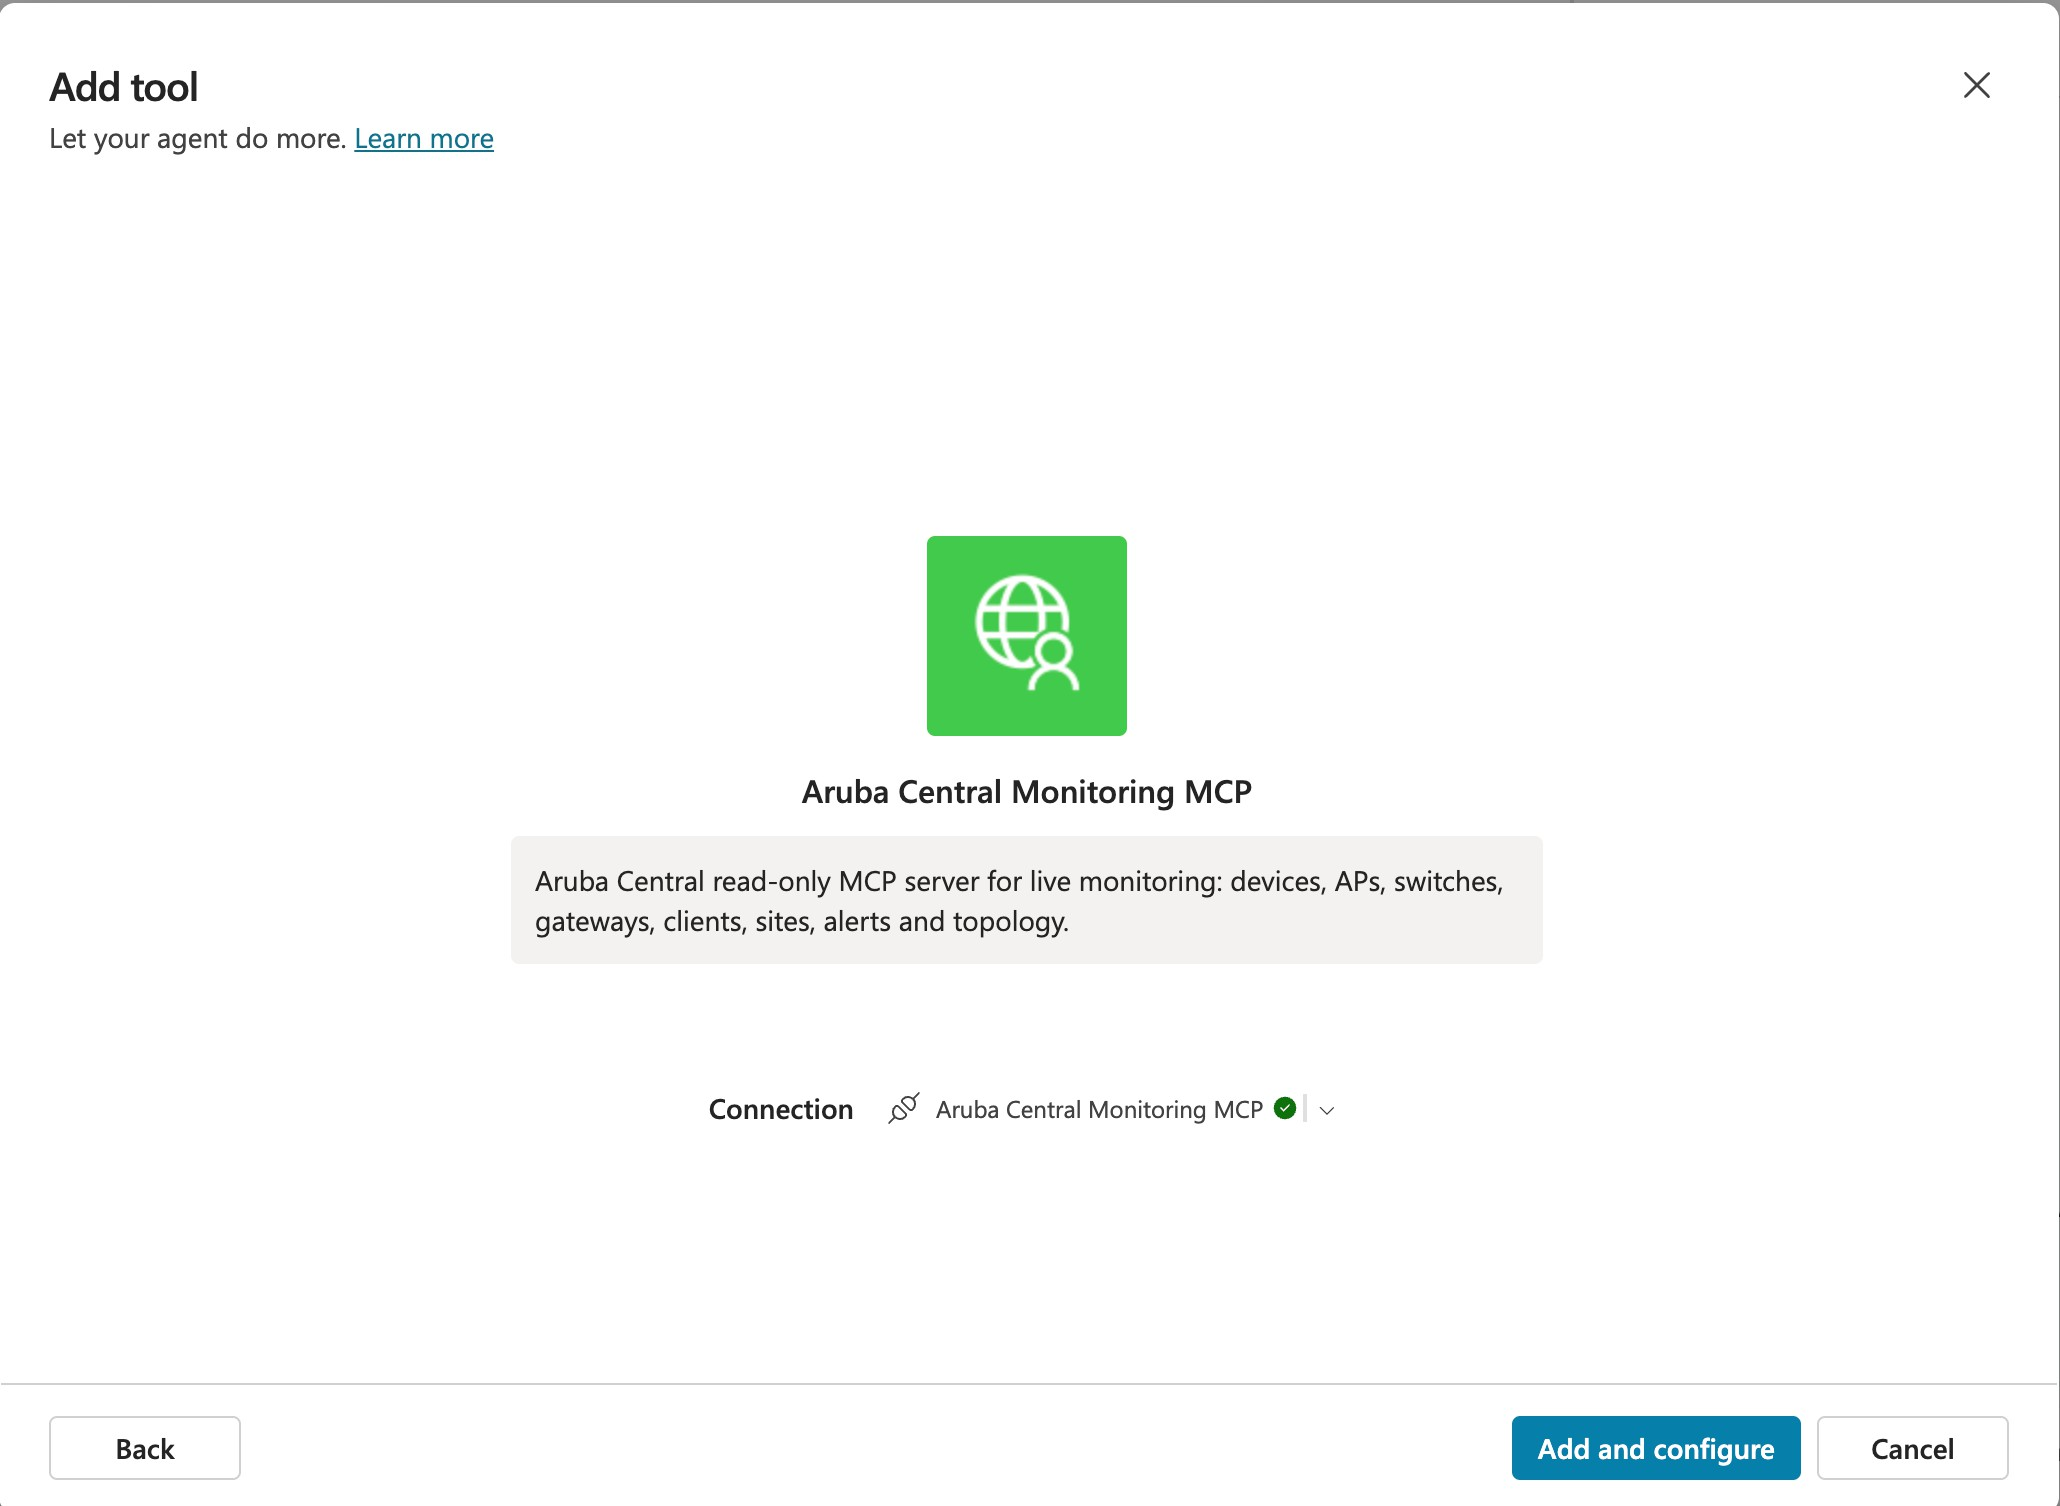2060x1506 pixels.
Task: Click the connection plug icon
Action: (903, 1108)
